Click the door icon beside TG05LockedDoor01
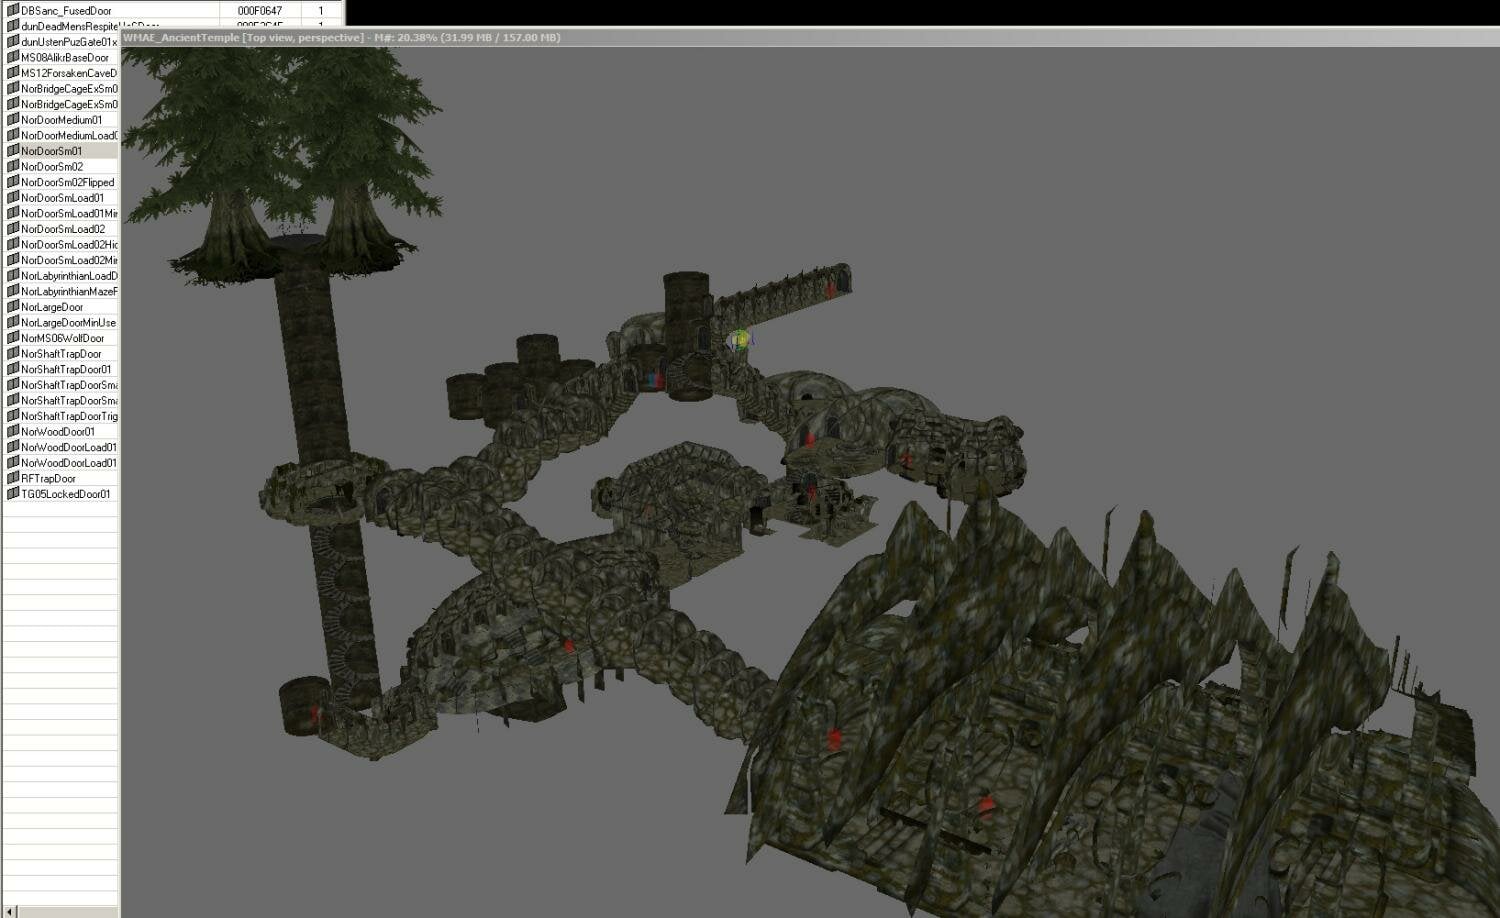This screenshot has width=1500, height=918. pyautogui.click(x=13, y=494)
